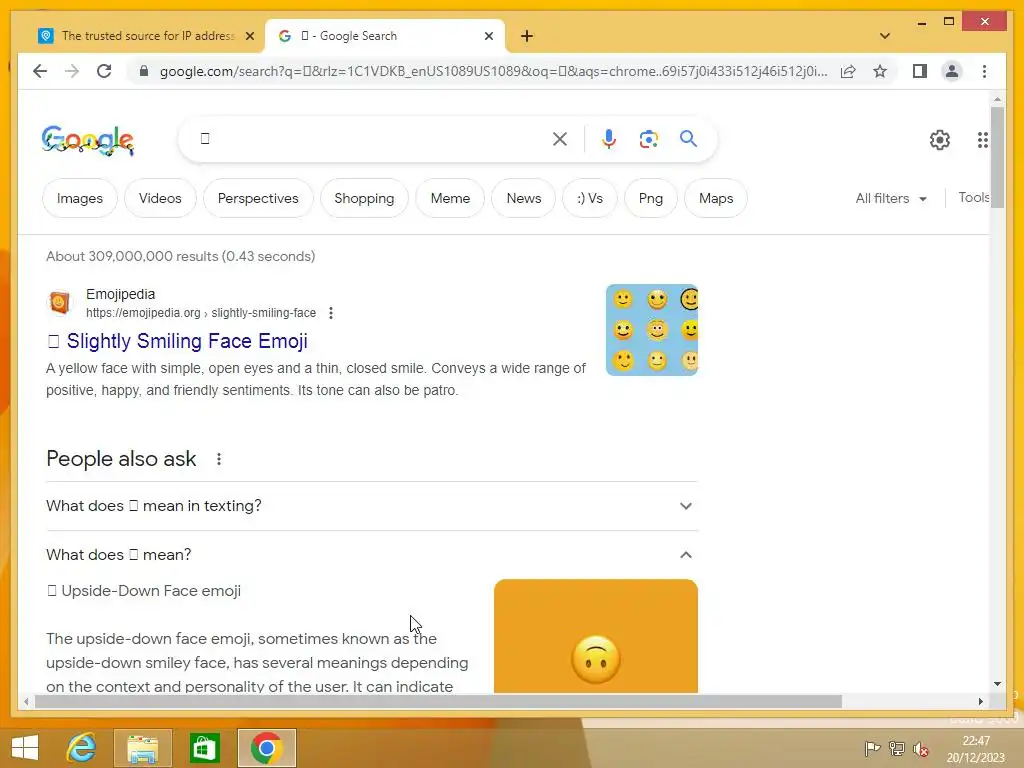Open more options for Emojipedia result
1024x768 pixels.
331,313
